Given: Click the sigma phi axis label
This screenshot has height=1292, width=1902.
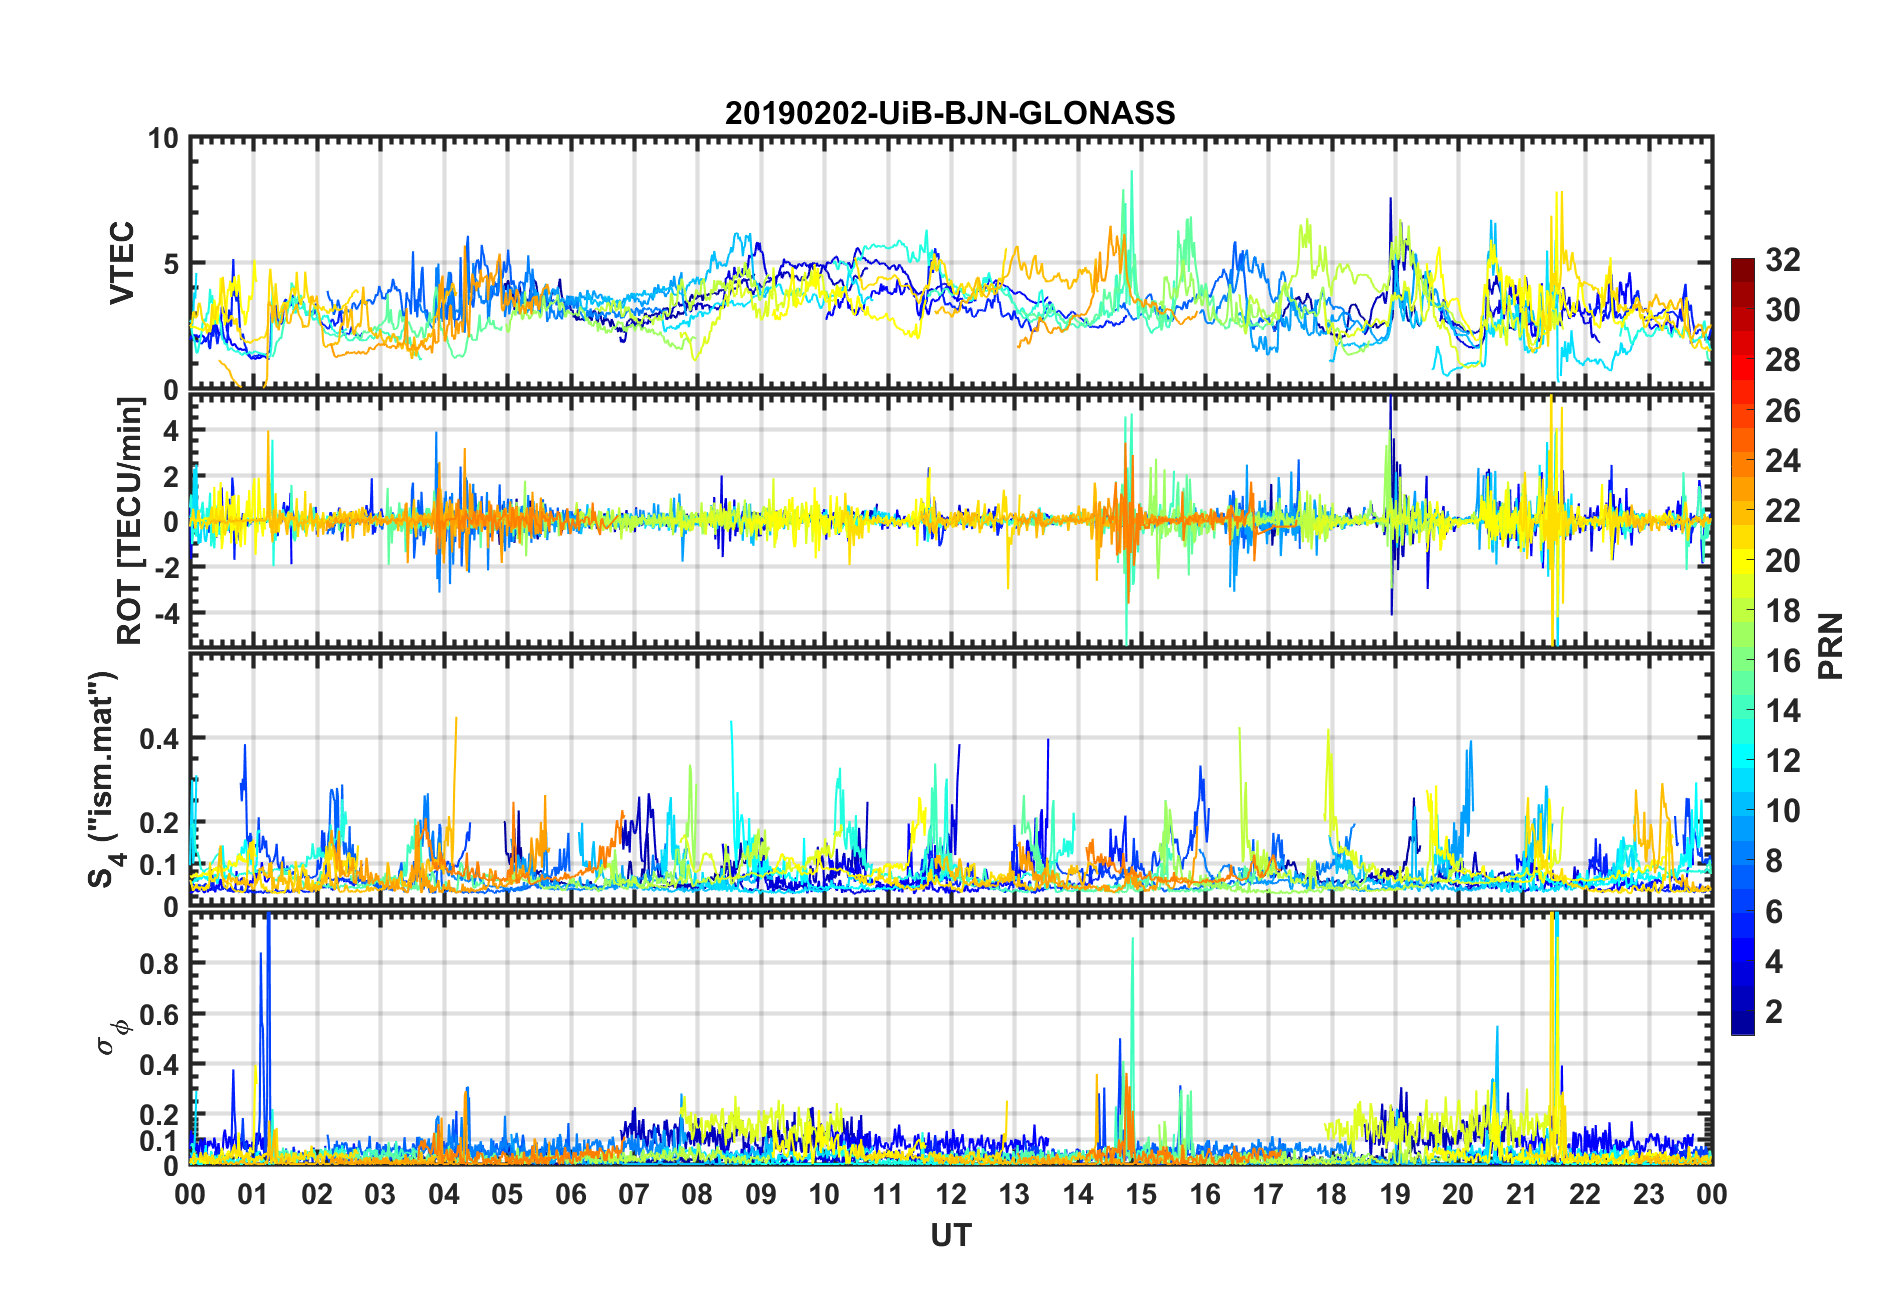Looking at the screenshot, I should click(112, 1037).
